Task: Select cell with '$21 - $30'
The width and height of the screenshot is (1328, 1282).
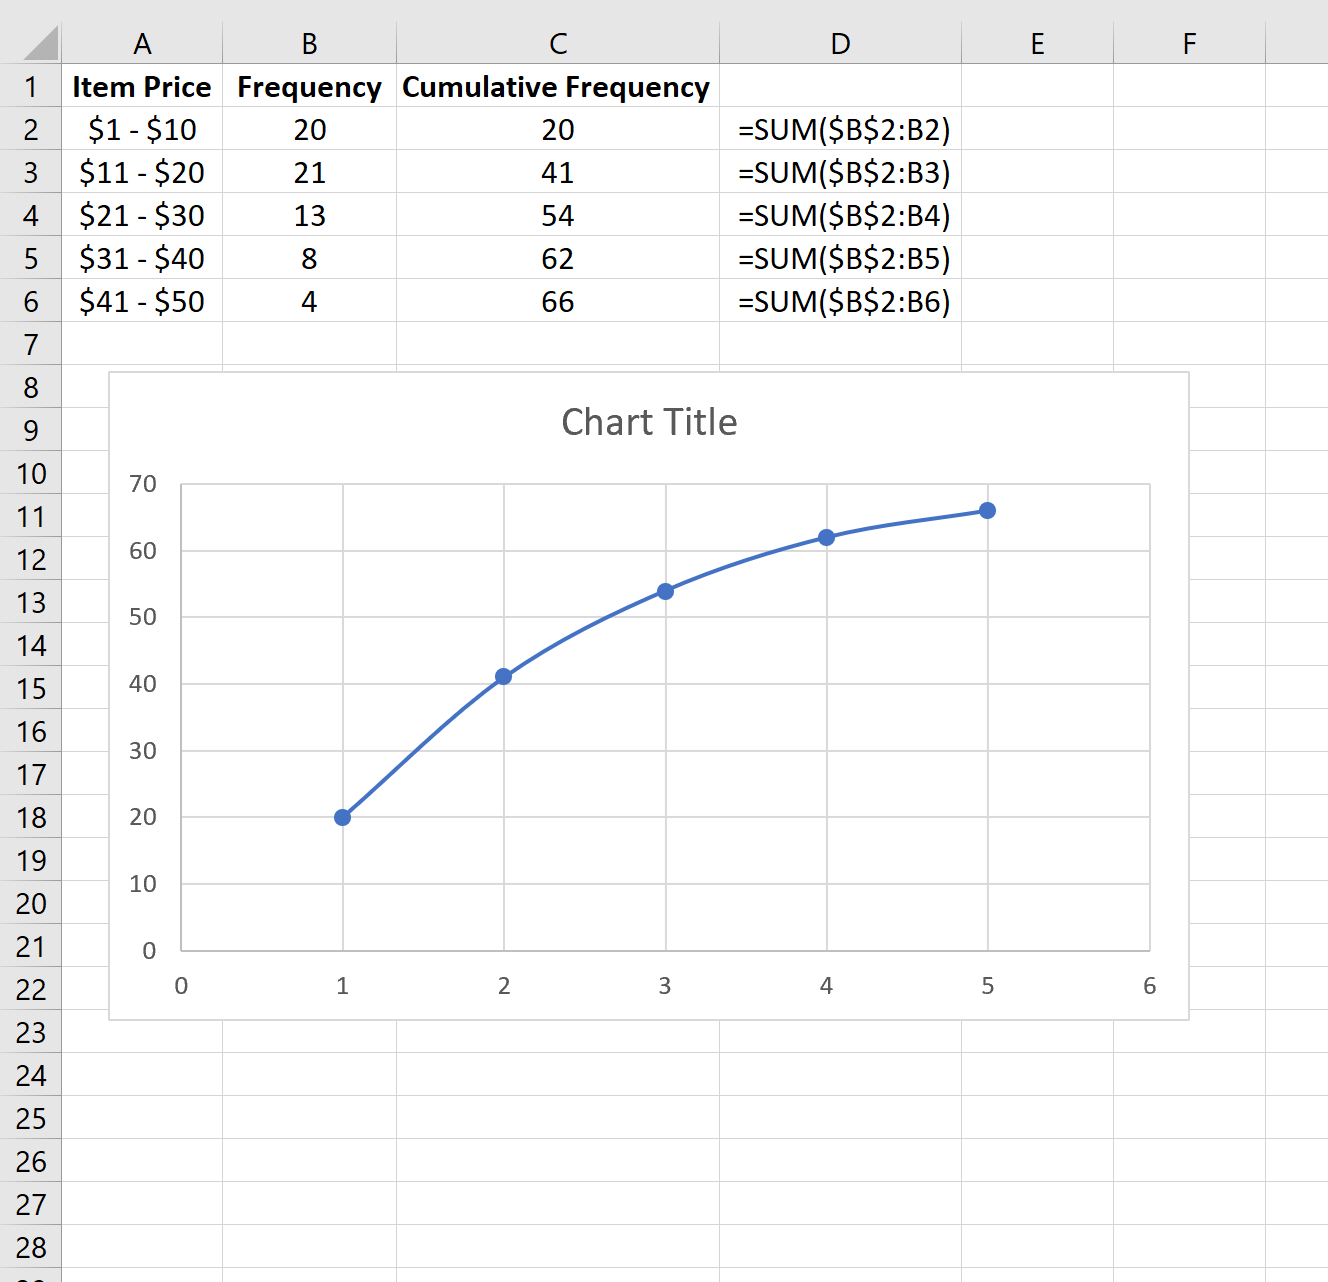Action: coord(142,215)
